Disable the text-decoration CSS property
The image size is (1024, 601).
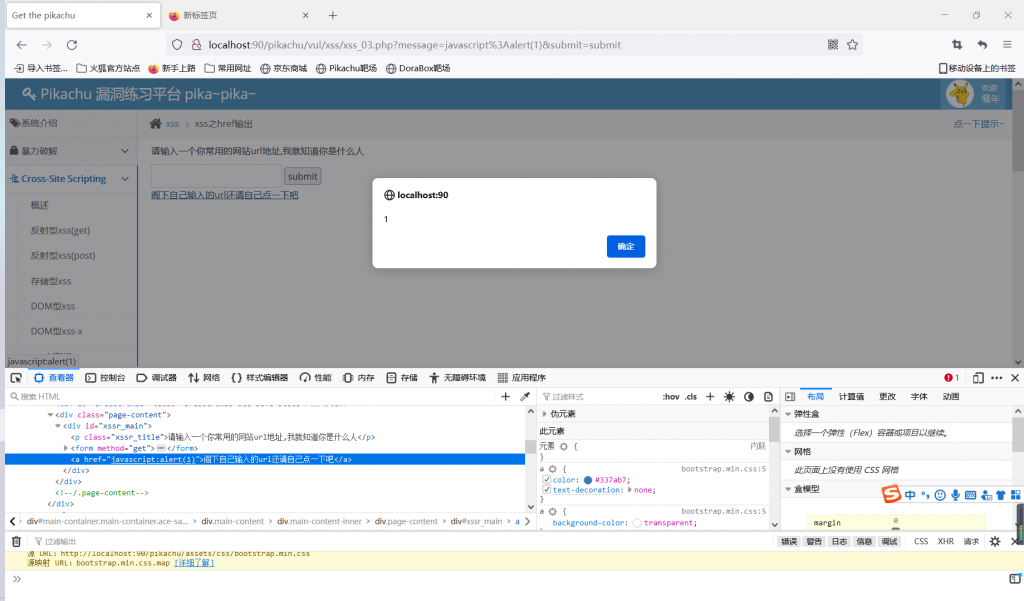pyautogui.click(x=546, y=490)
